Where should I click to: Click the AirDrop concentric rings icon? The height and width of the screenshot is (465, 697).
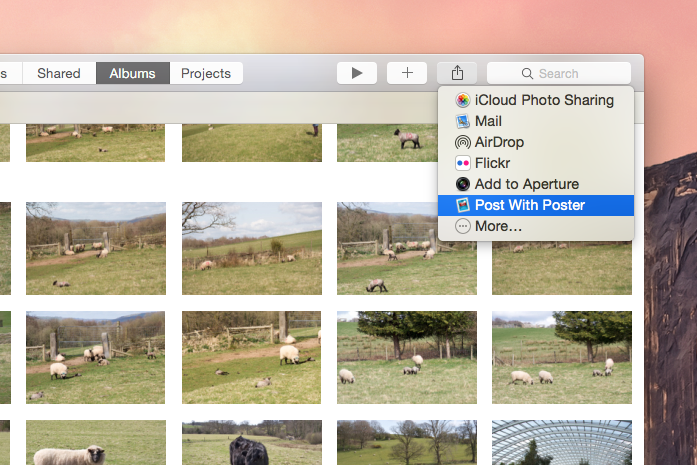coord(463,142)
